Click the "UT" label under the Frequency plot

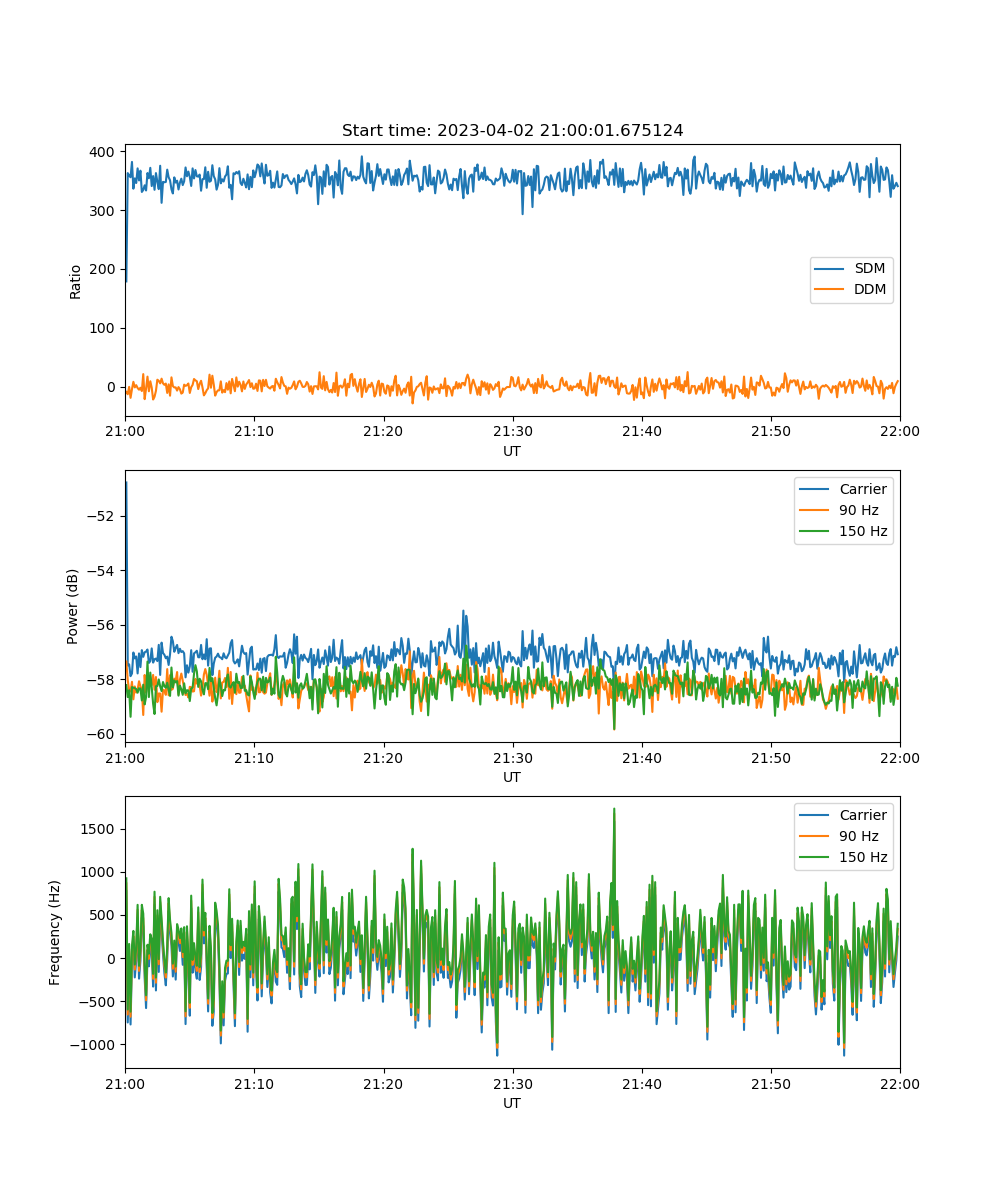tap(512, 1103)
